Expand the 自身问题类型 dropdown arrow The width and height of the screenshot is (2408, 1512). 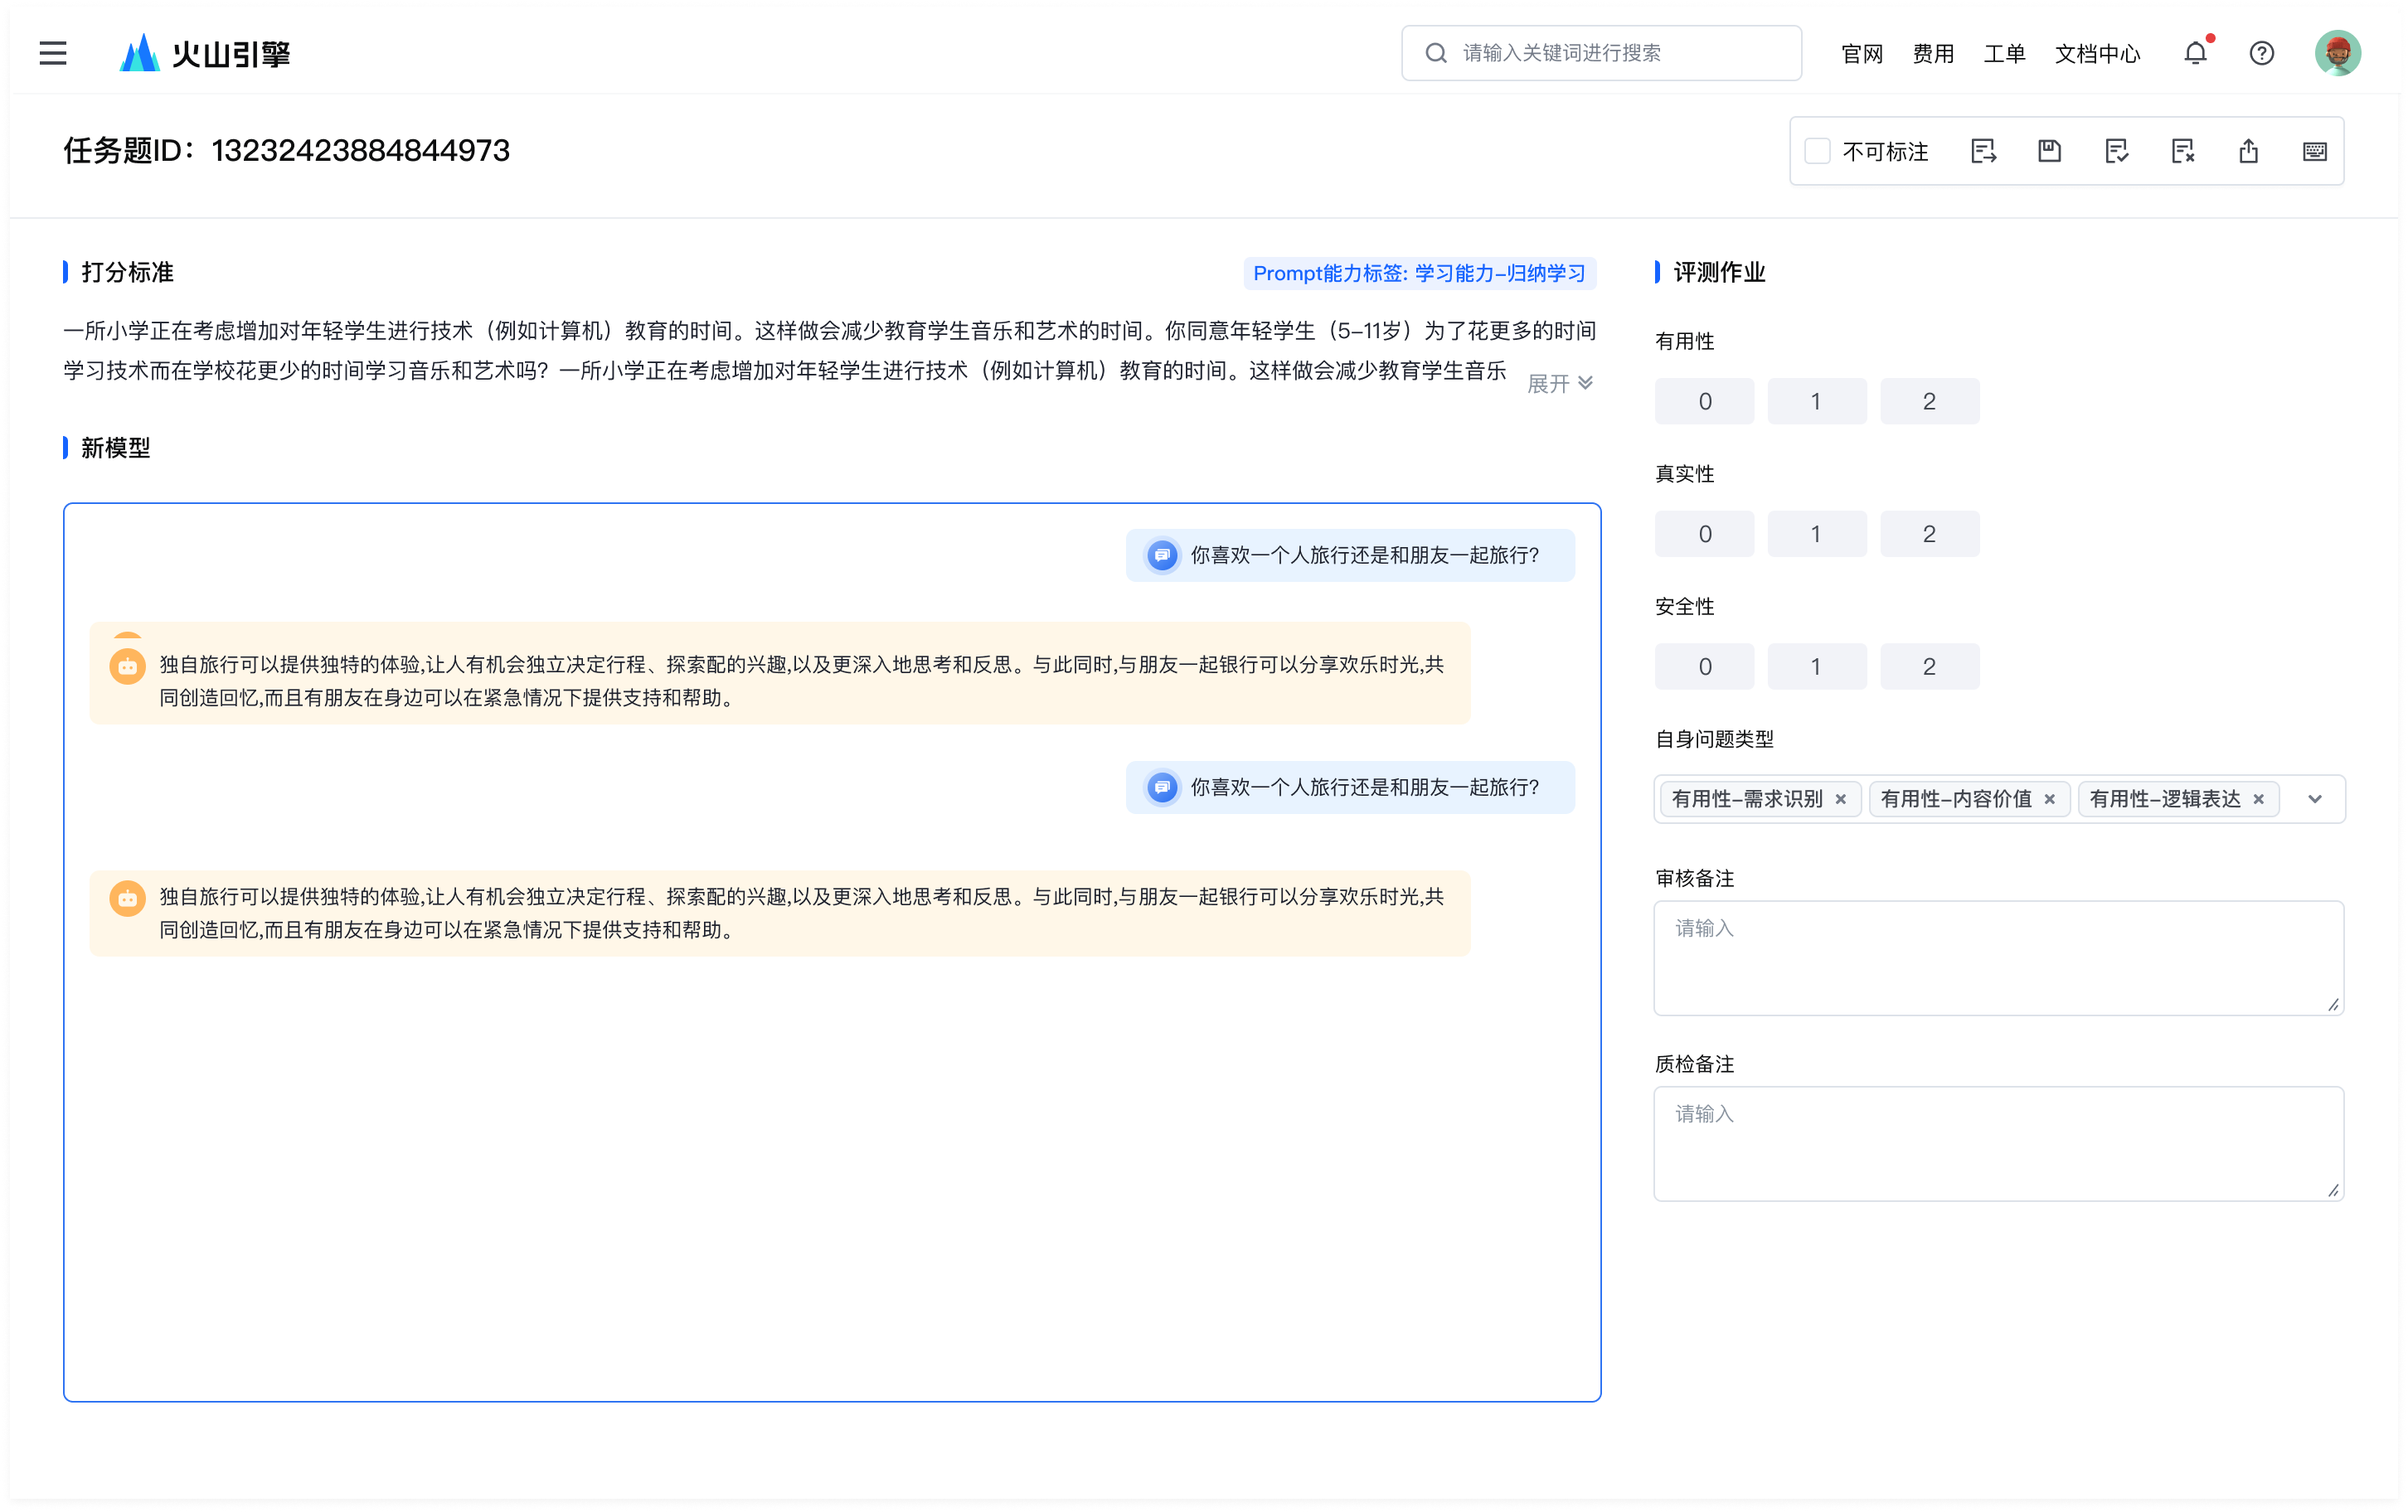2315,799
